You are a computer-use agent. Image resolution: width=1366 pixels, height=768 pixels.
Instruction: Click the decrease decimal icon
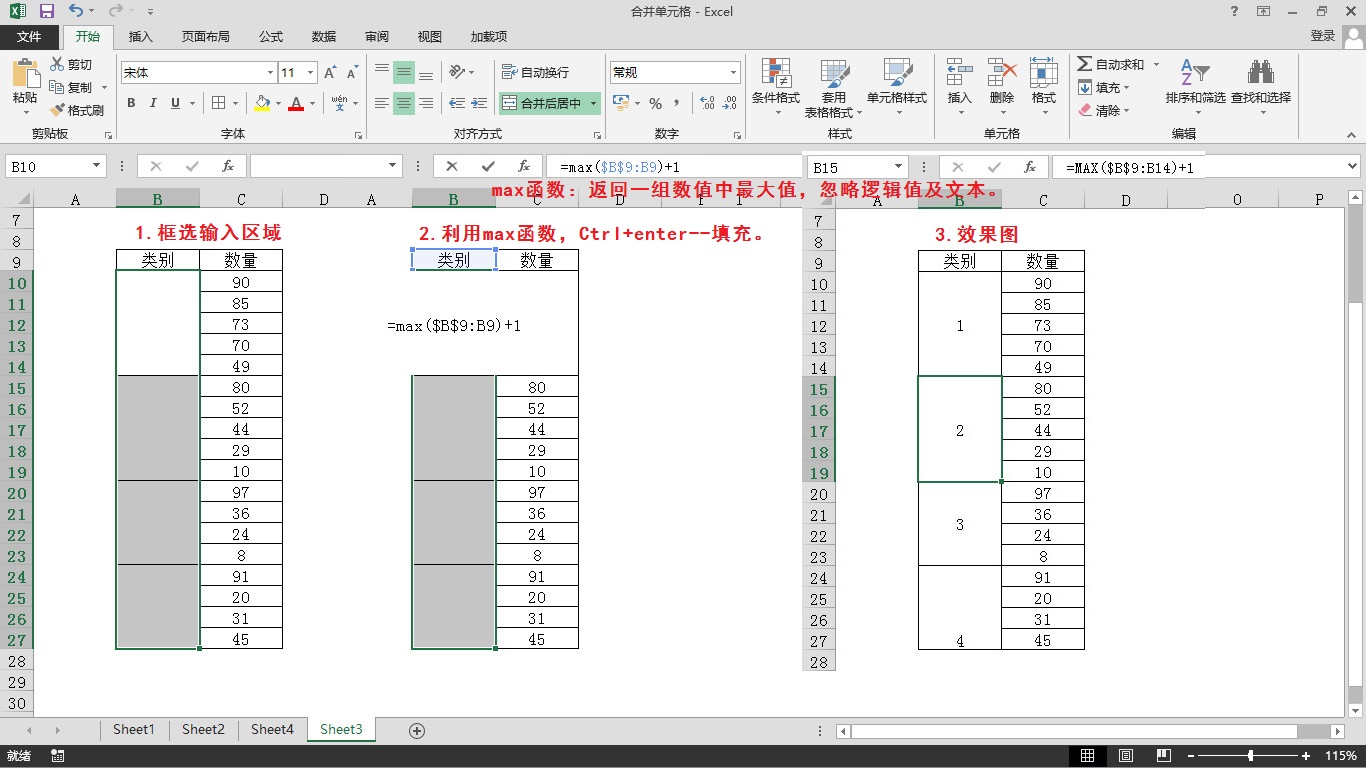[x=730, y=103]
